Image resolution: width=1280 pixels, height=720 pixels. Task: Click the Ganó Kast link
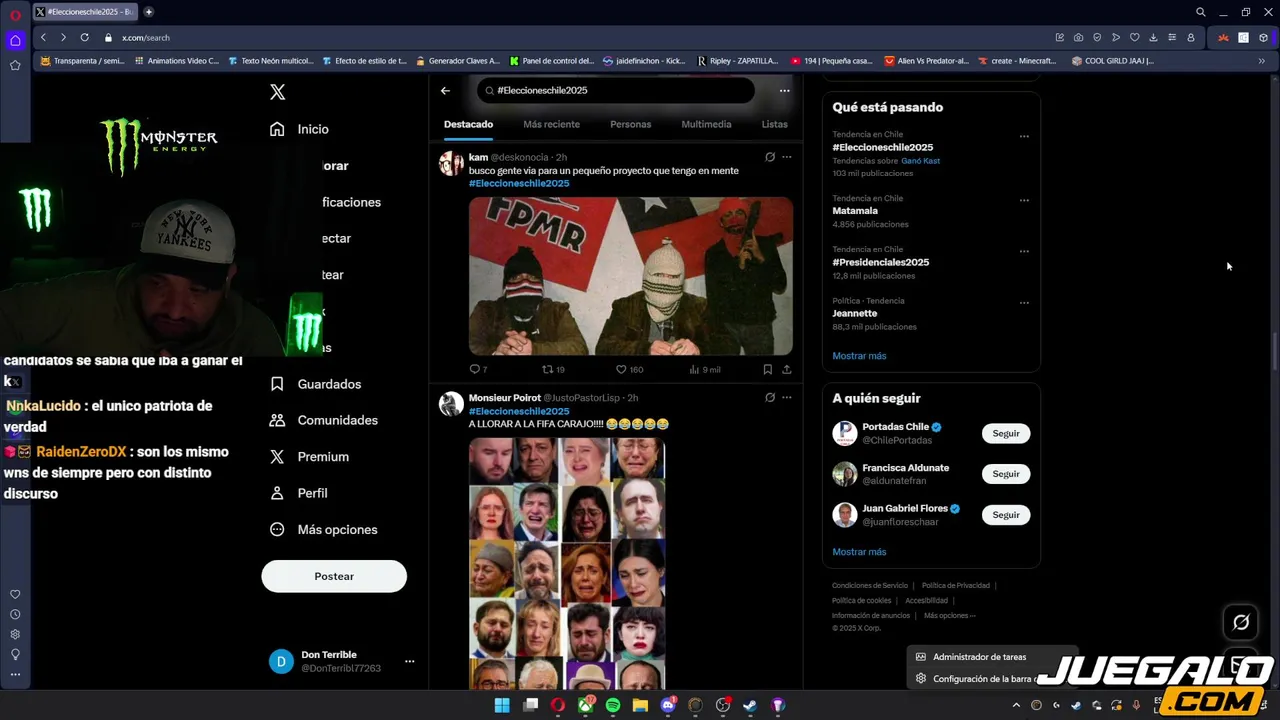click(x=920, y=160)
